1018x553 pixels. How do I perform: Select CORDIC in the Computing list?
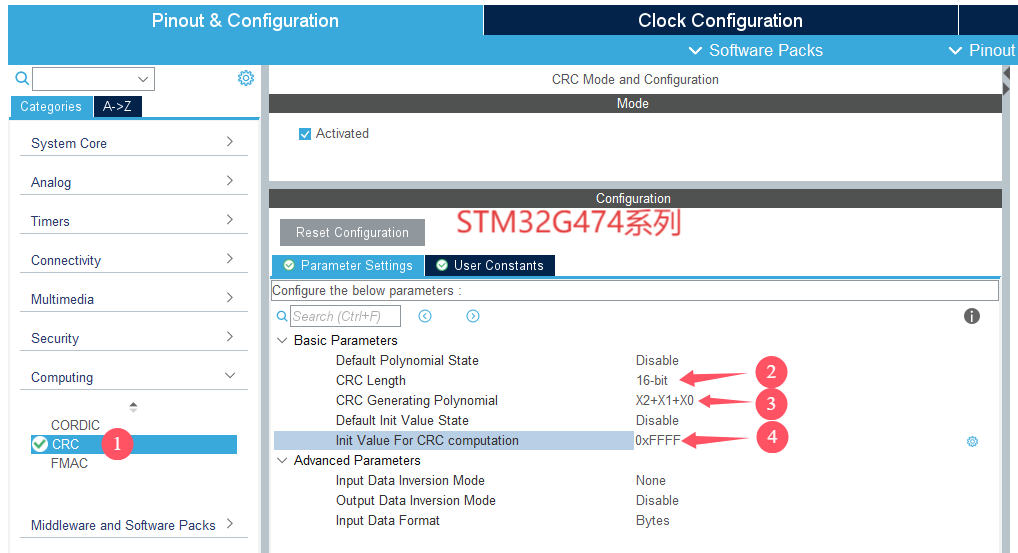coord(76,425)
